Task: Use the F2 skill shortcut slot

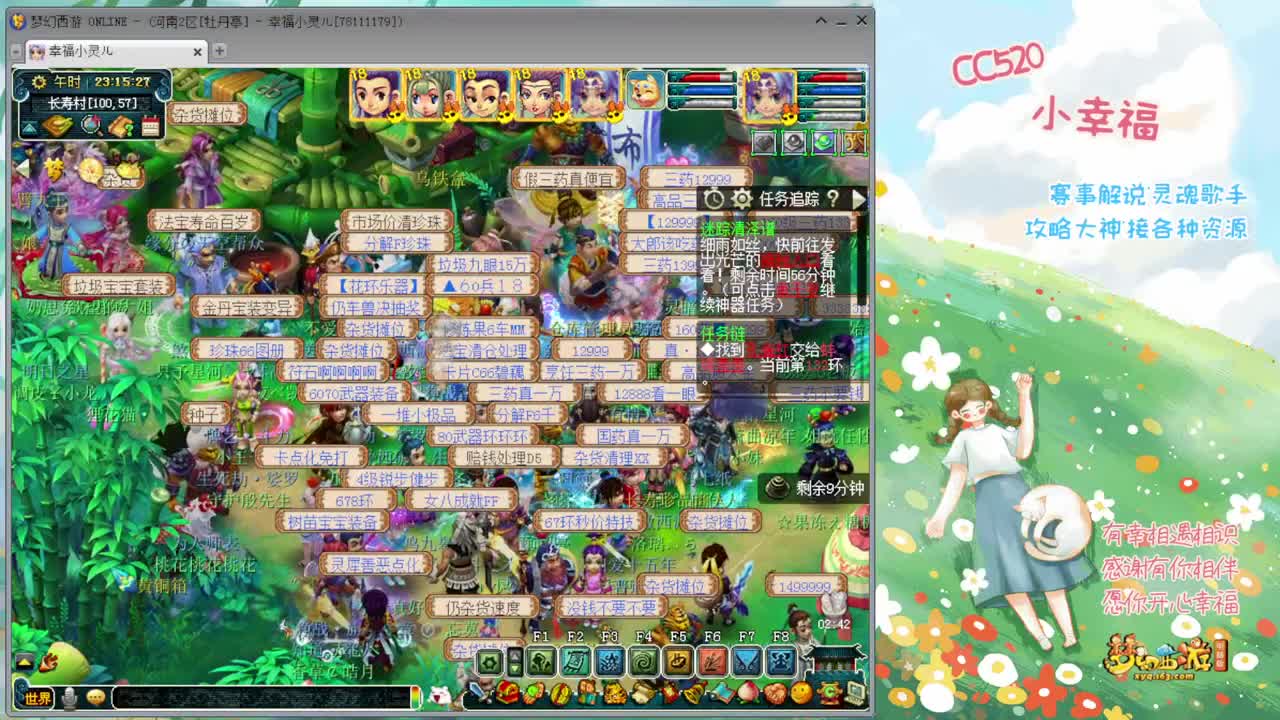Action: click(x=575, y=661)
